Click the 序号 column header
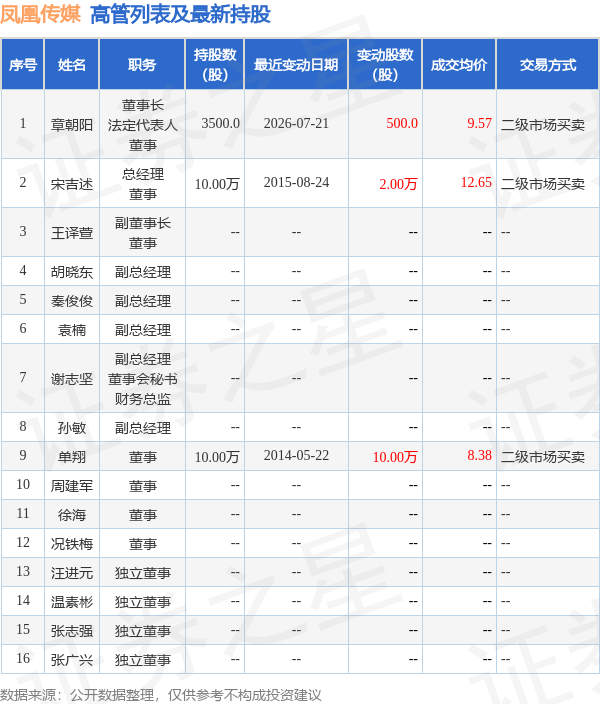This screenshot has height=704, width=600. point(22,65)
